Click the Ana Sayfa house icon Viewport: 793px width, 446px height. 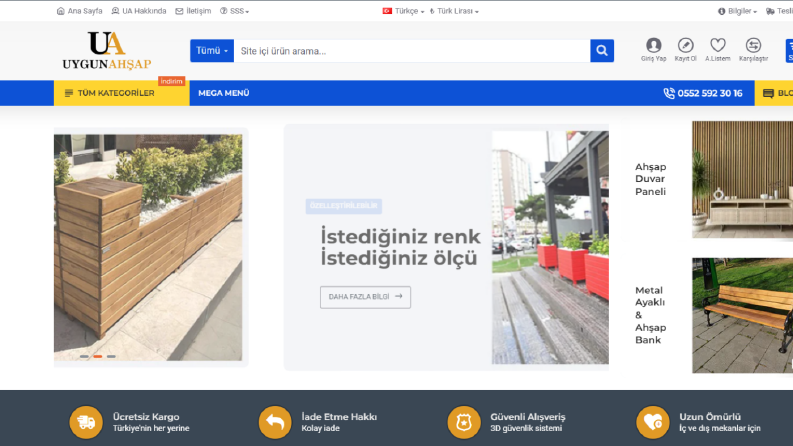[x=61, y=11]
